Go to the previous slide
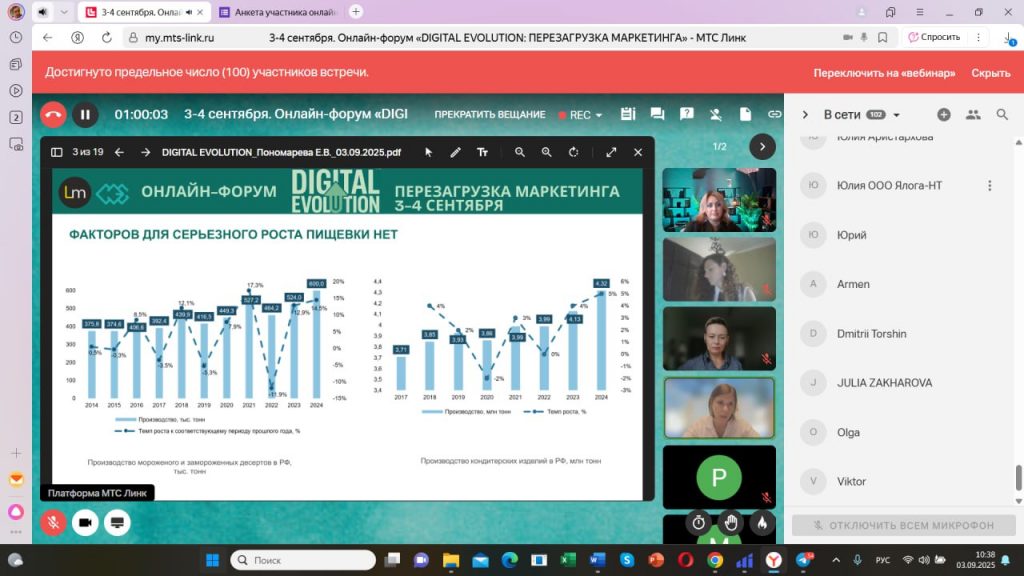 click(x=120, y=152)
